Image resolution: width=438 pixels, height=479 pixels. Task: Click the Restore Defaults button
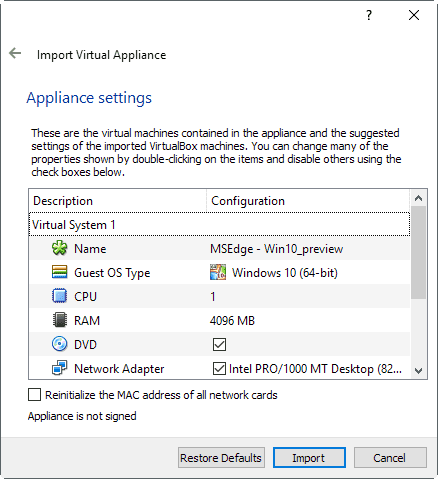[221, 458]
